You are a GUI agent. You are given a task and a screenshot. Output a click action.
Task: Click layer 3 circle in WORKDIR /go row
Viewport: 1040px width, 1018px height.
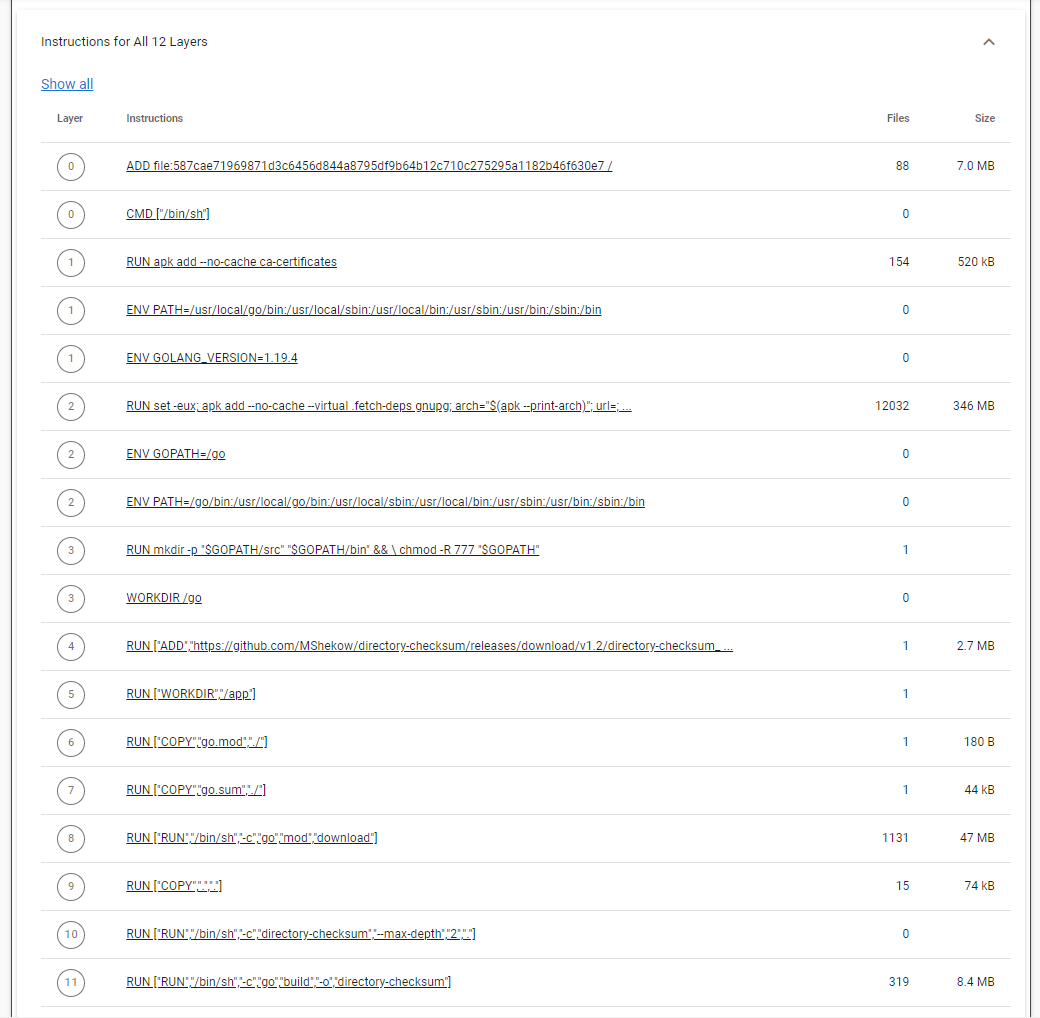click(71, 598)
